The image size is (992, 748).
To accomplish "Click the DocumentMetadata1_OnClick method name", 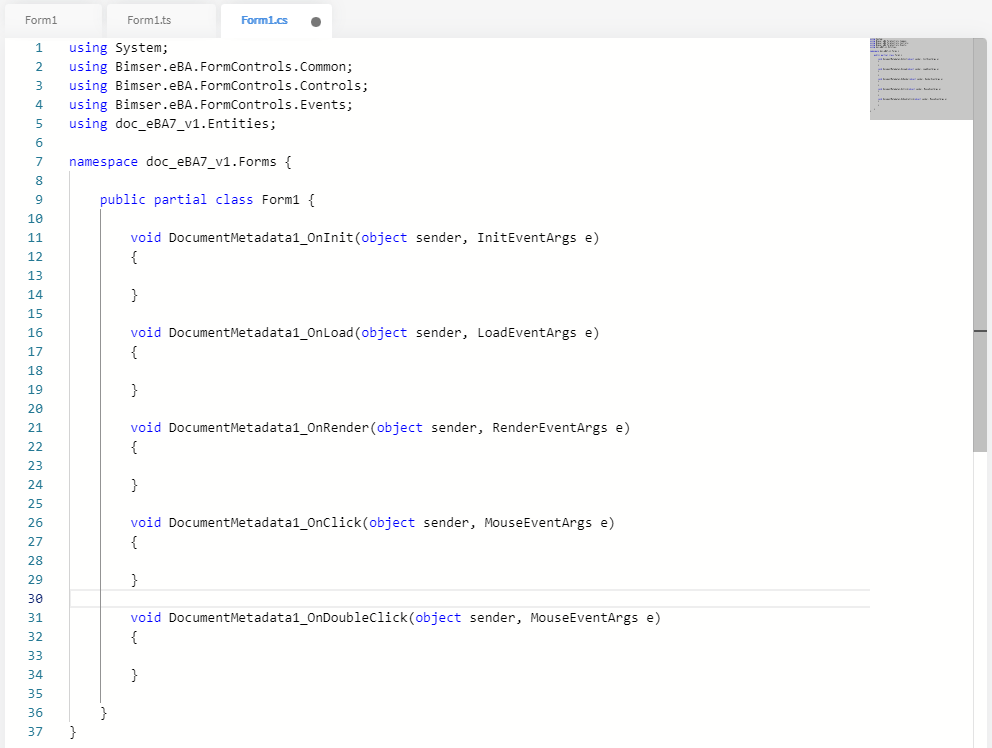I will click(264, 522).
